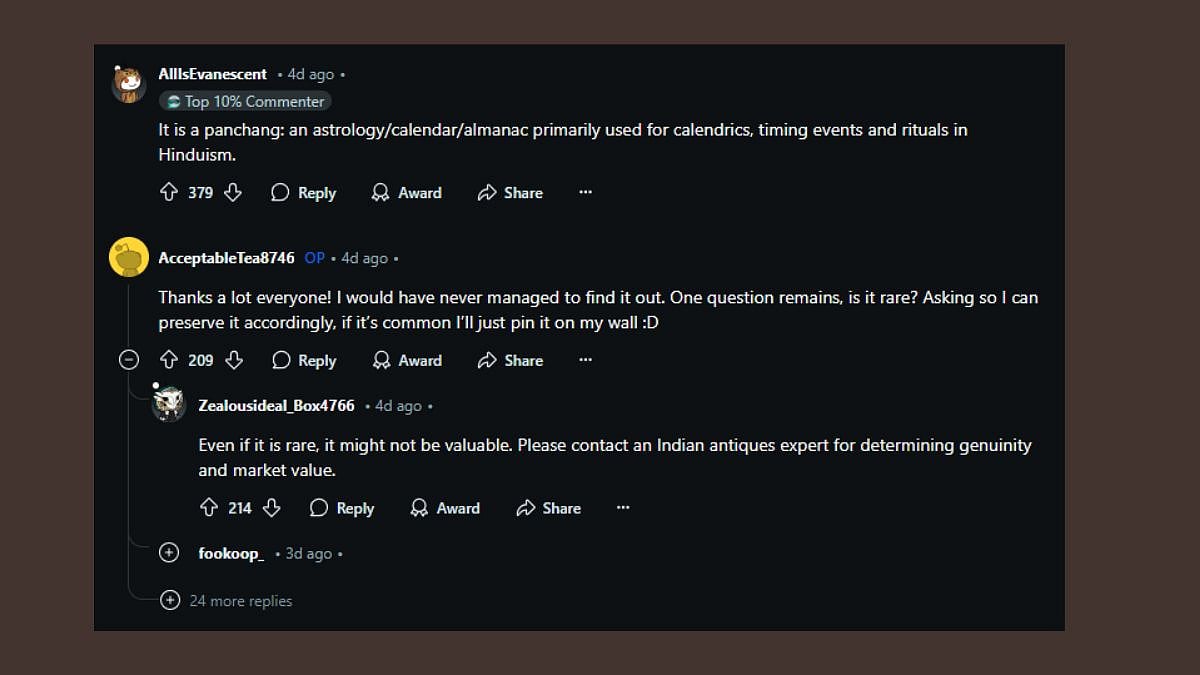1200x675 pixels.
Task: Downvote the comment with 209 votes
Action: pyautogui.click(x=233, y=360)
